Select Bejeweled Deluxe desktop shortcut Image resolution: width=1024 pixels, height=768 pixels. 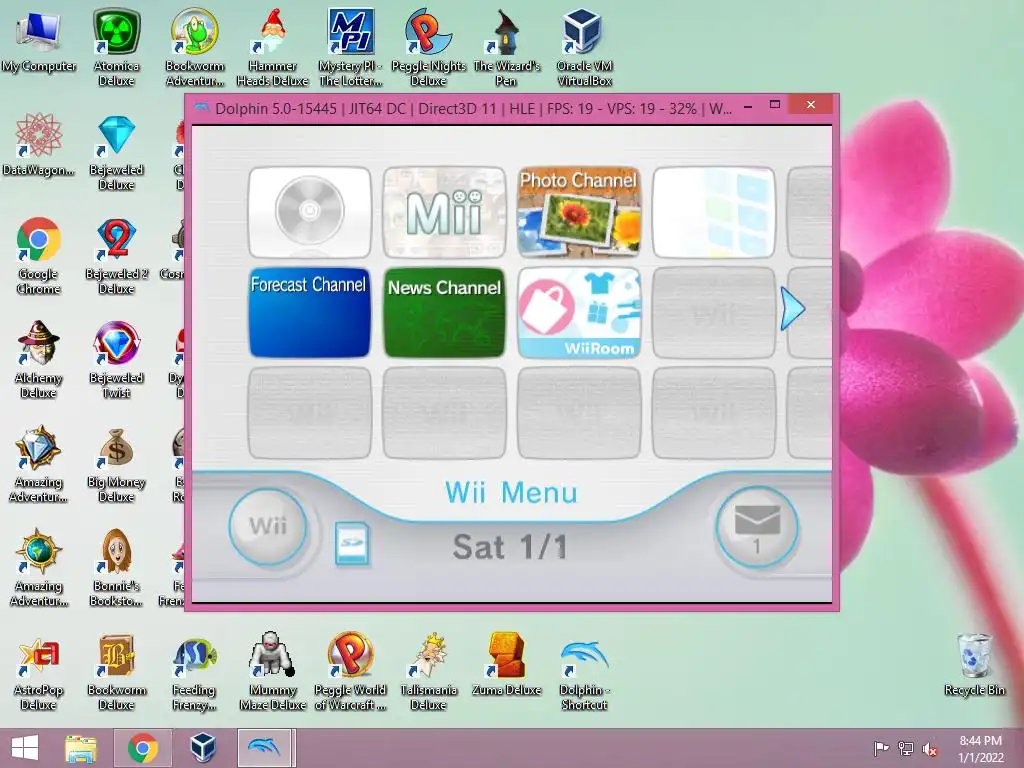[x=116, y=152]
